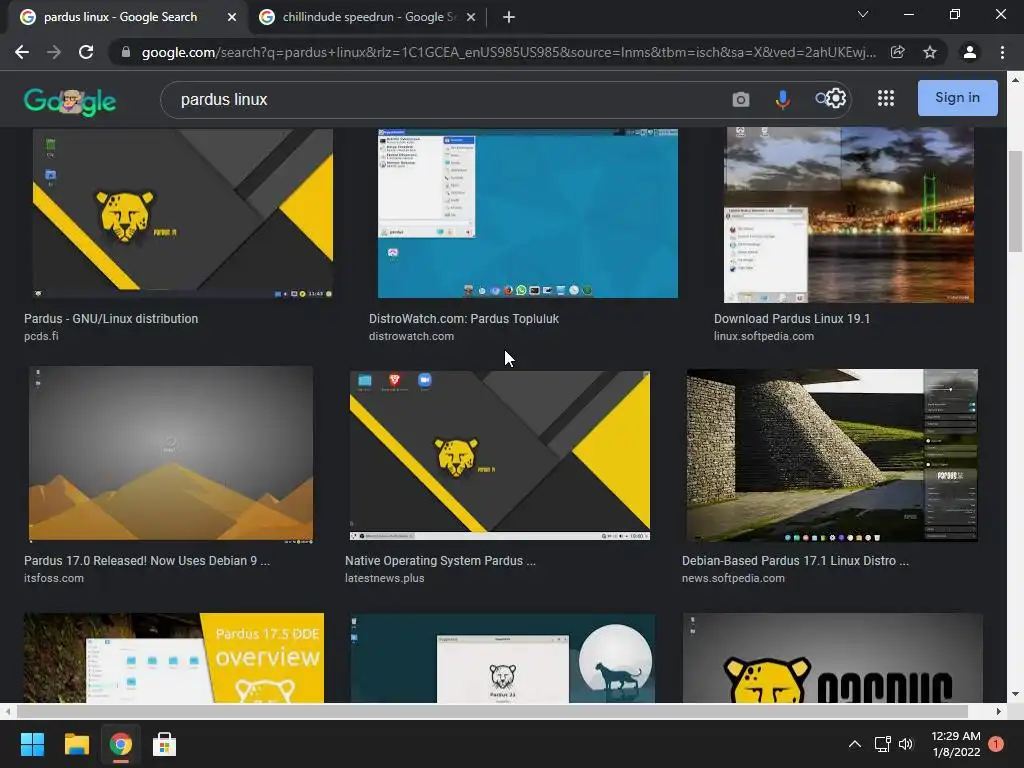Open Pardus 17.0 Released image
Image resolution: width=1024 pixels, height=768 pixels.
coord(171,455)
